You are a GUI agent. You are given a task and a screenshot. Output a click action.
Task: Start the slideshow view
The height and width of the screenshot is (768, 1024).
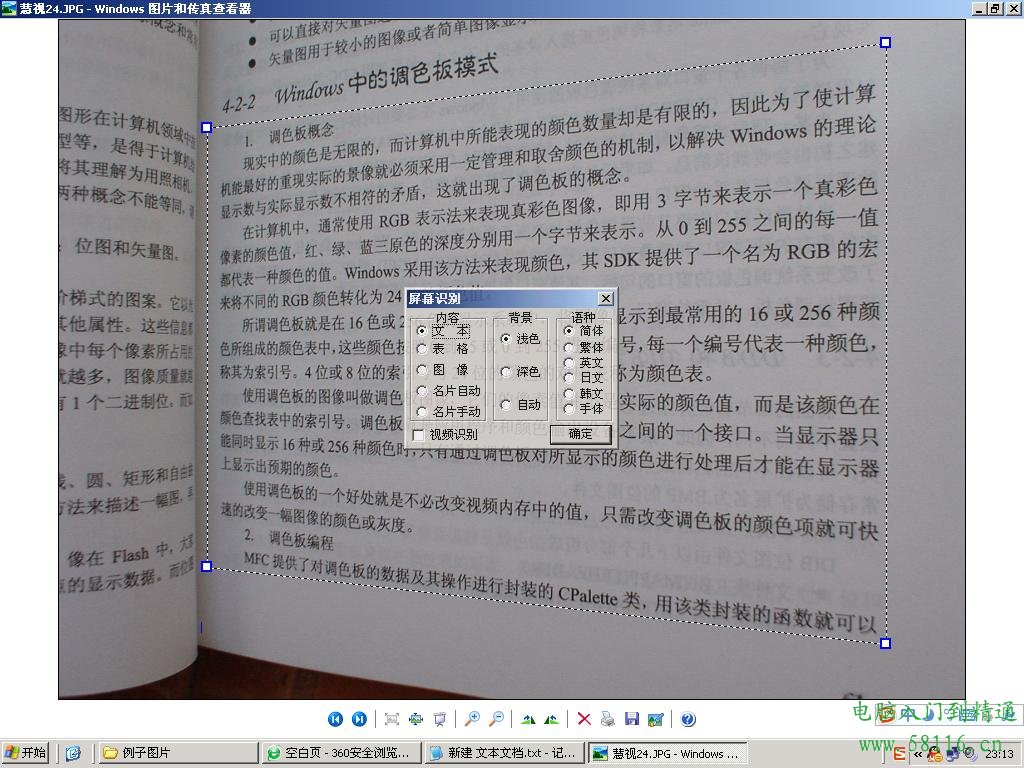[x=438, y=718]
